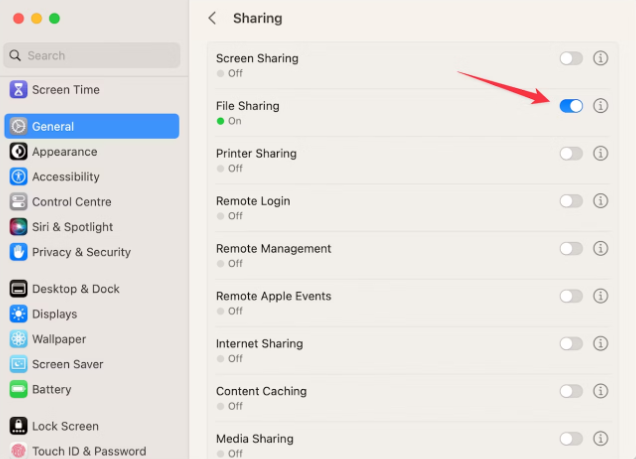Switch on Internet Sharing
The height and width of the screenshot is (459, 636).
[x=571, y=343]
